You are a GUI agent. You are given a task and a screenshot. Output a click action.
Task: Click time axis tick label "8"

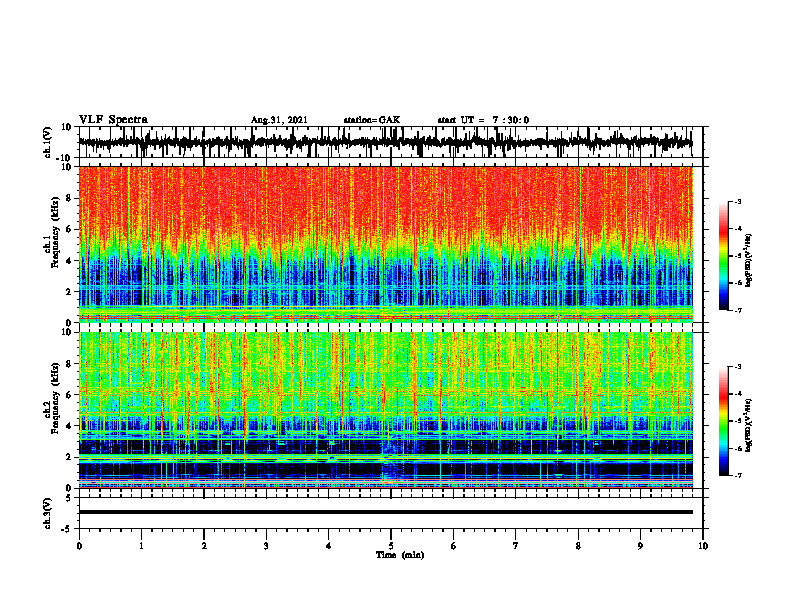click(578, 546)
